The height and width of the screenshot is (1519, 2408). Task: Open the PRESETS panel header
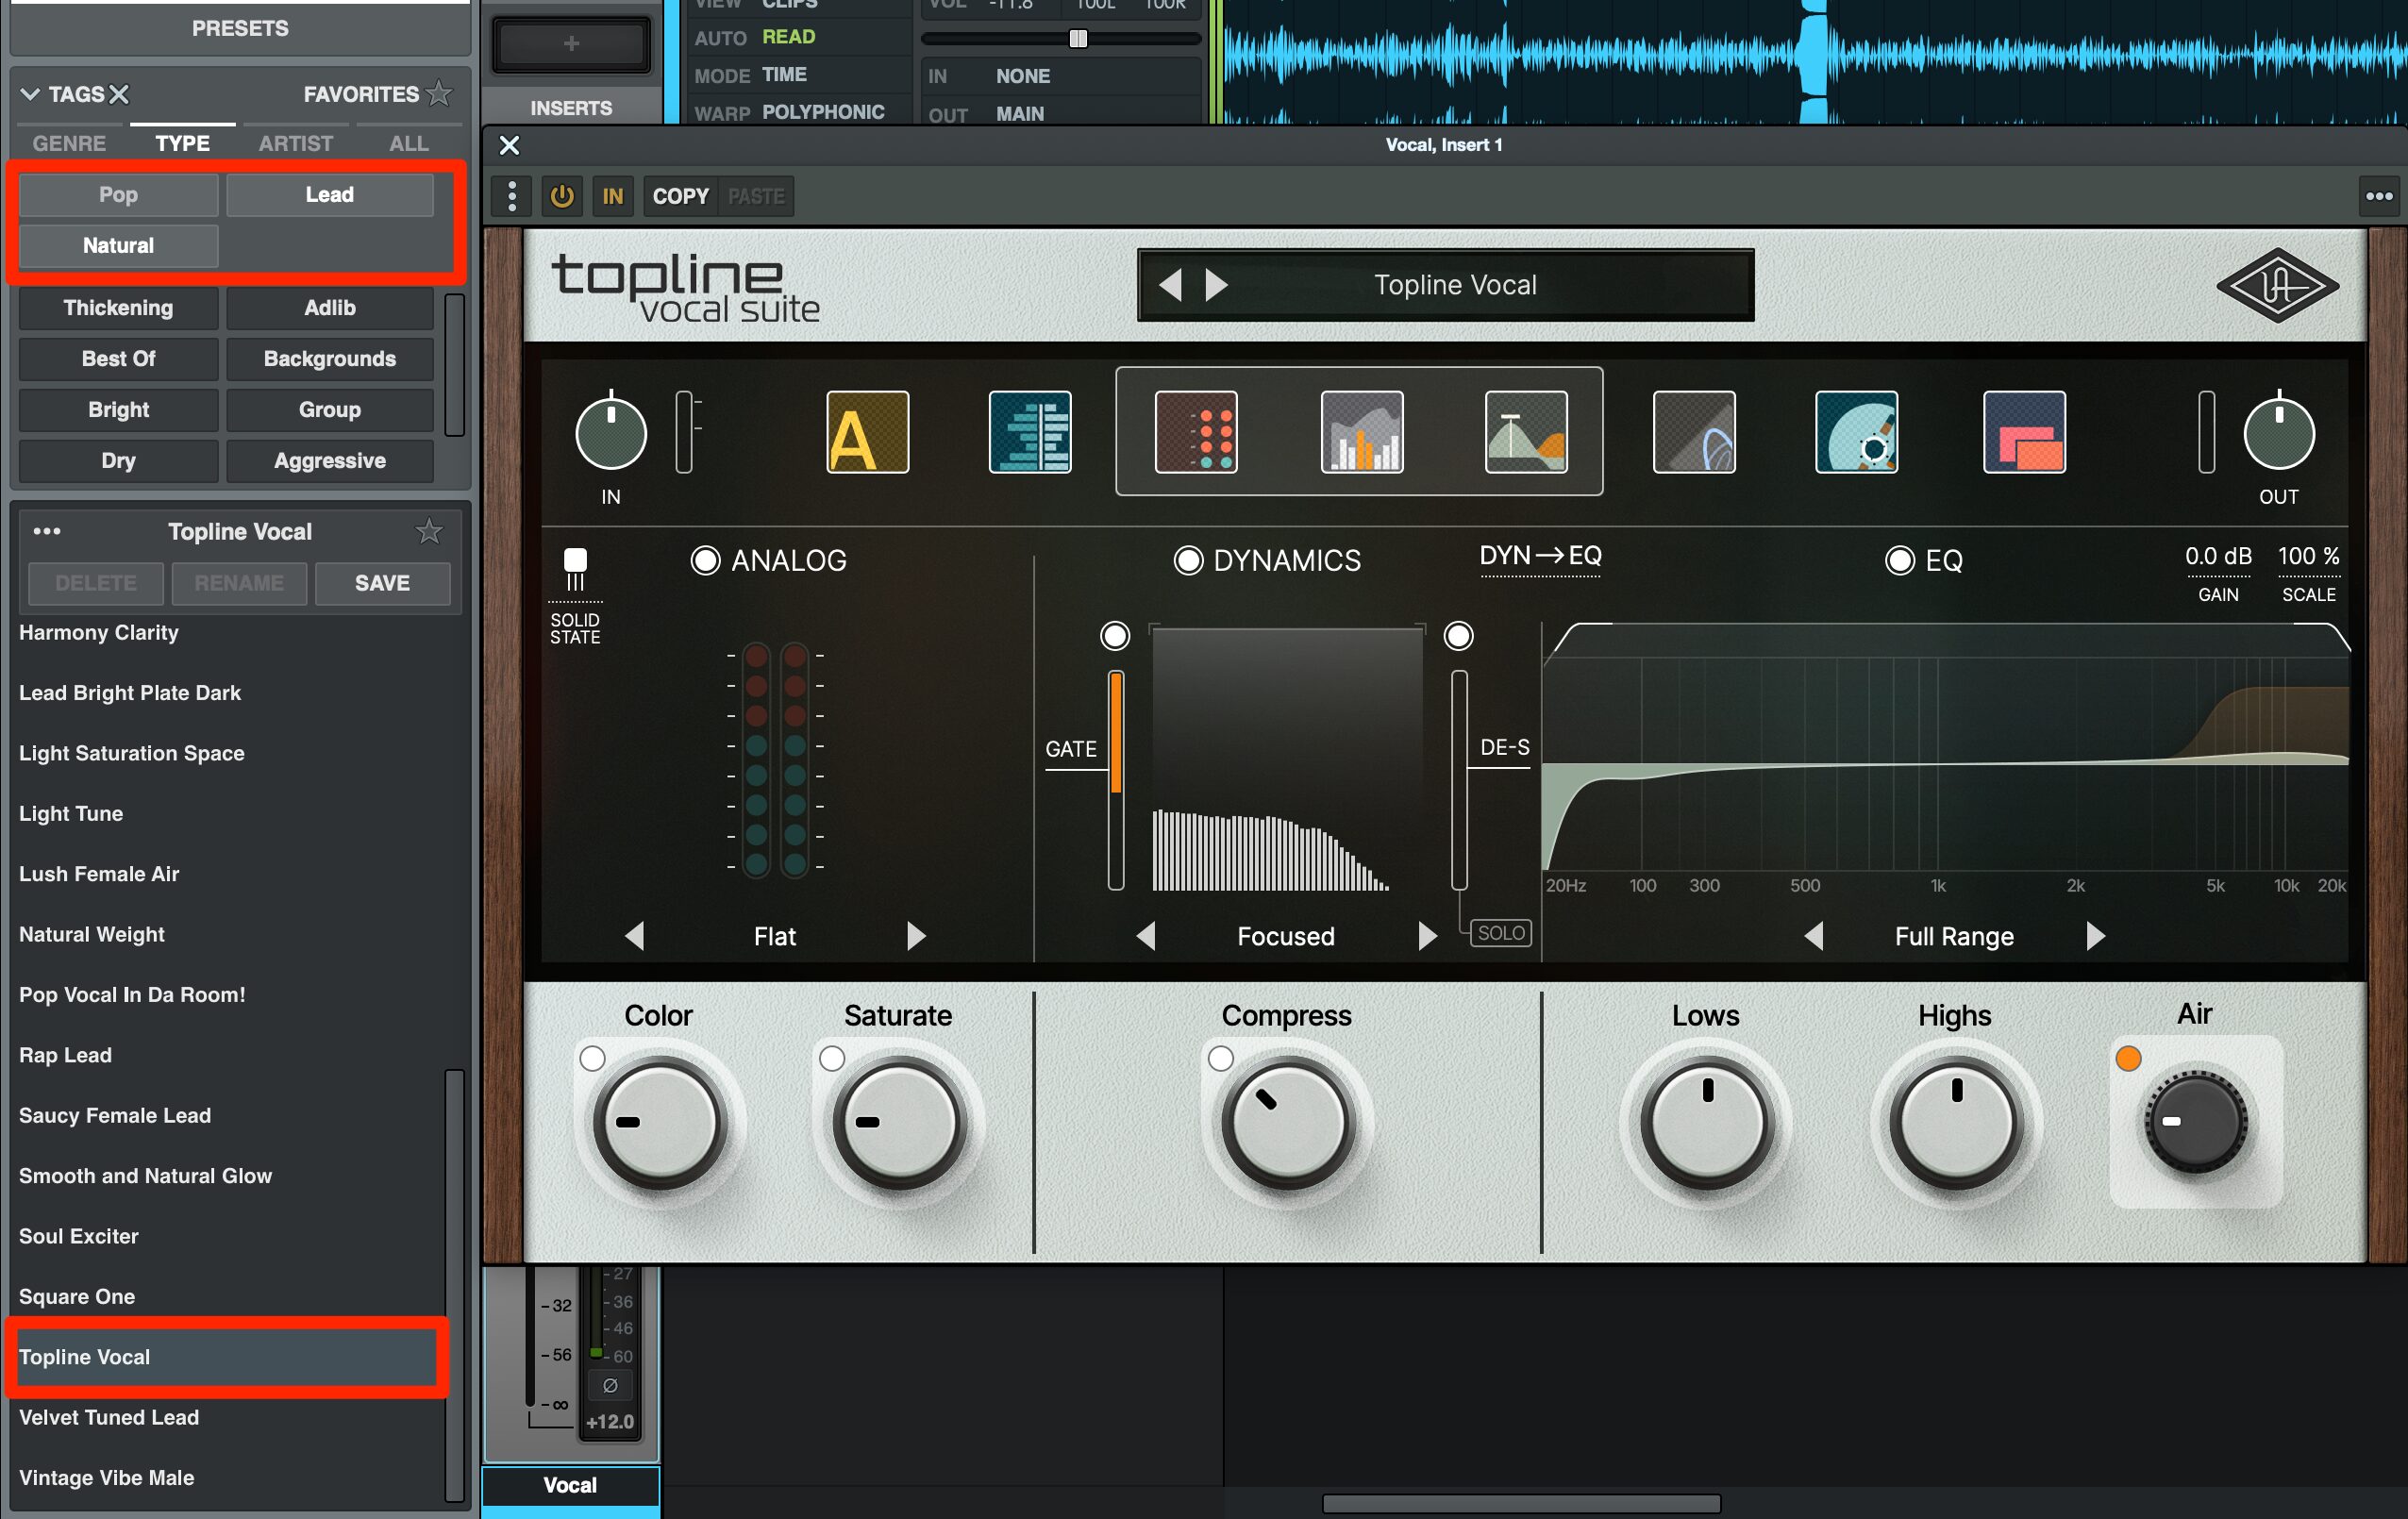pyautogui.click(x=240, y=28)
